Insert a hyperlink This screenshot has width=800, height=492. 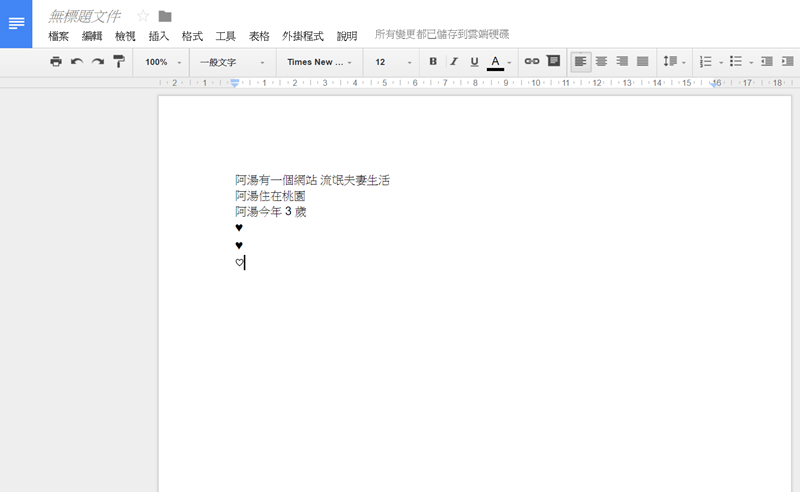coord(532,61)
